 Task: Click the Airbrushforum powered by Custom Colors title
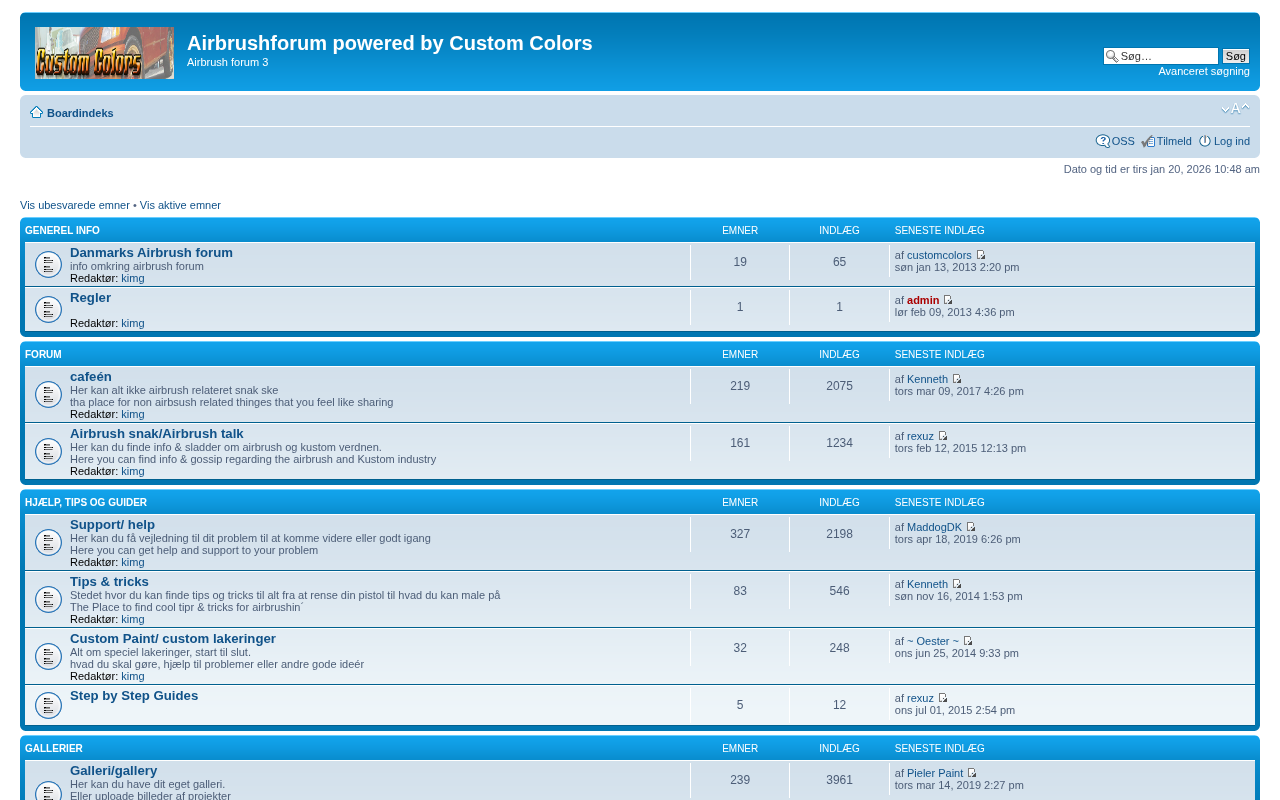coord(389,43)
